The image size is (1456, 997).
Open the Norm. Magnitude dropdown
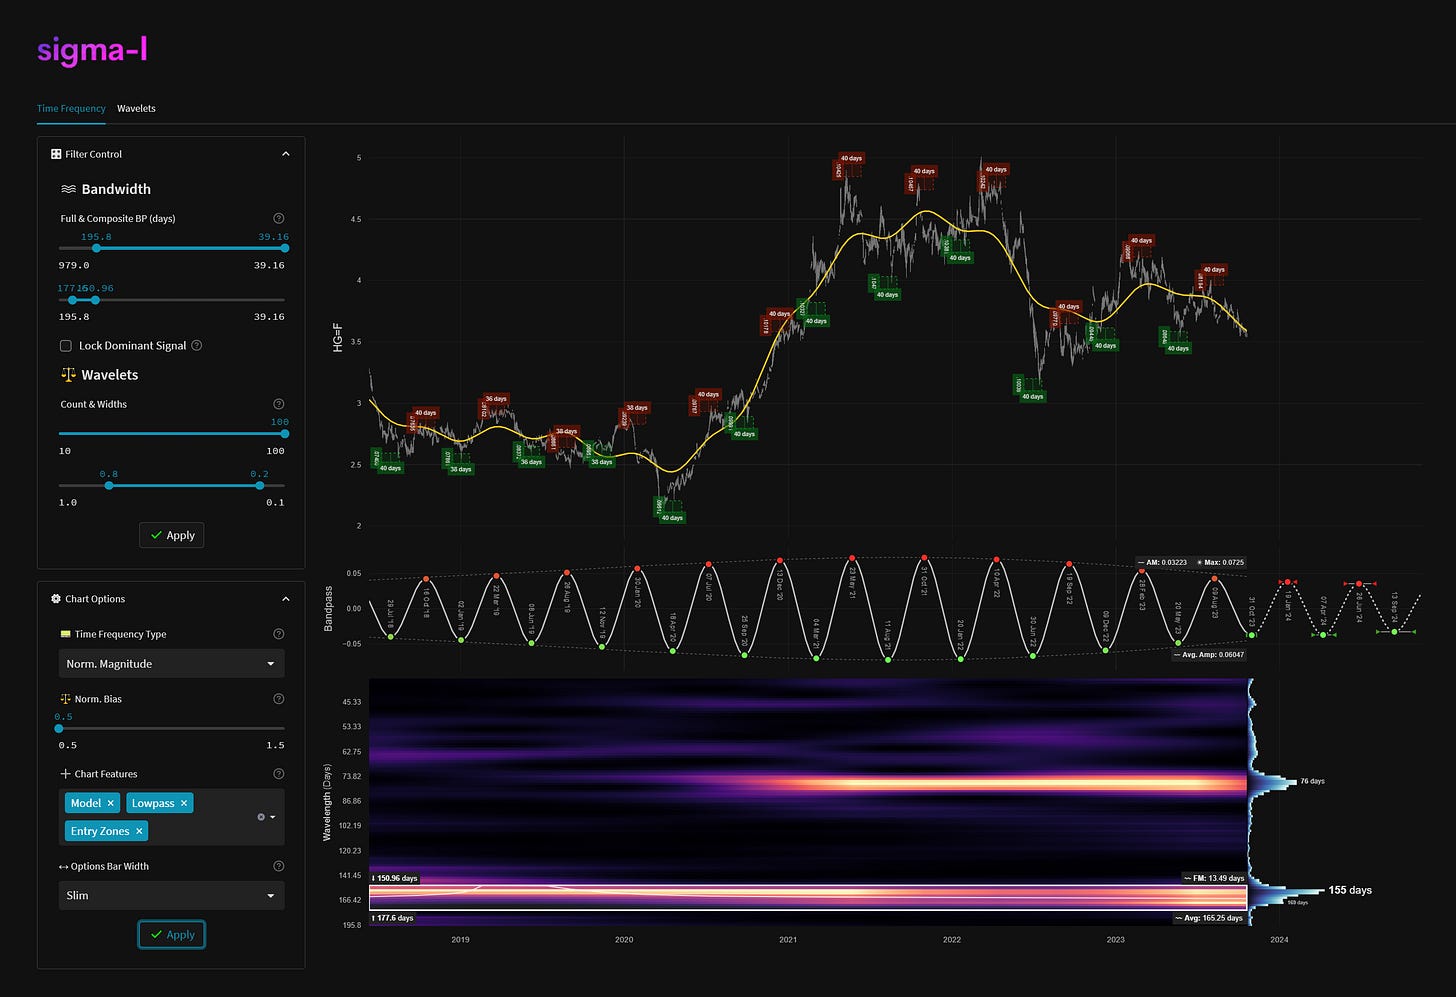point(171,664)
